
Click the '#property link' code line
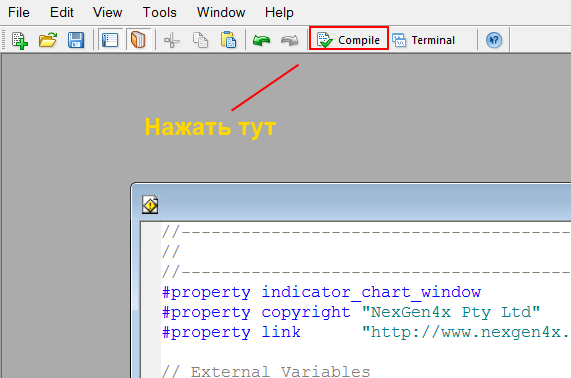(x=366, y=332)
